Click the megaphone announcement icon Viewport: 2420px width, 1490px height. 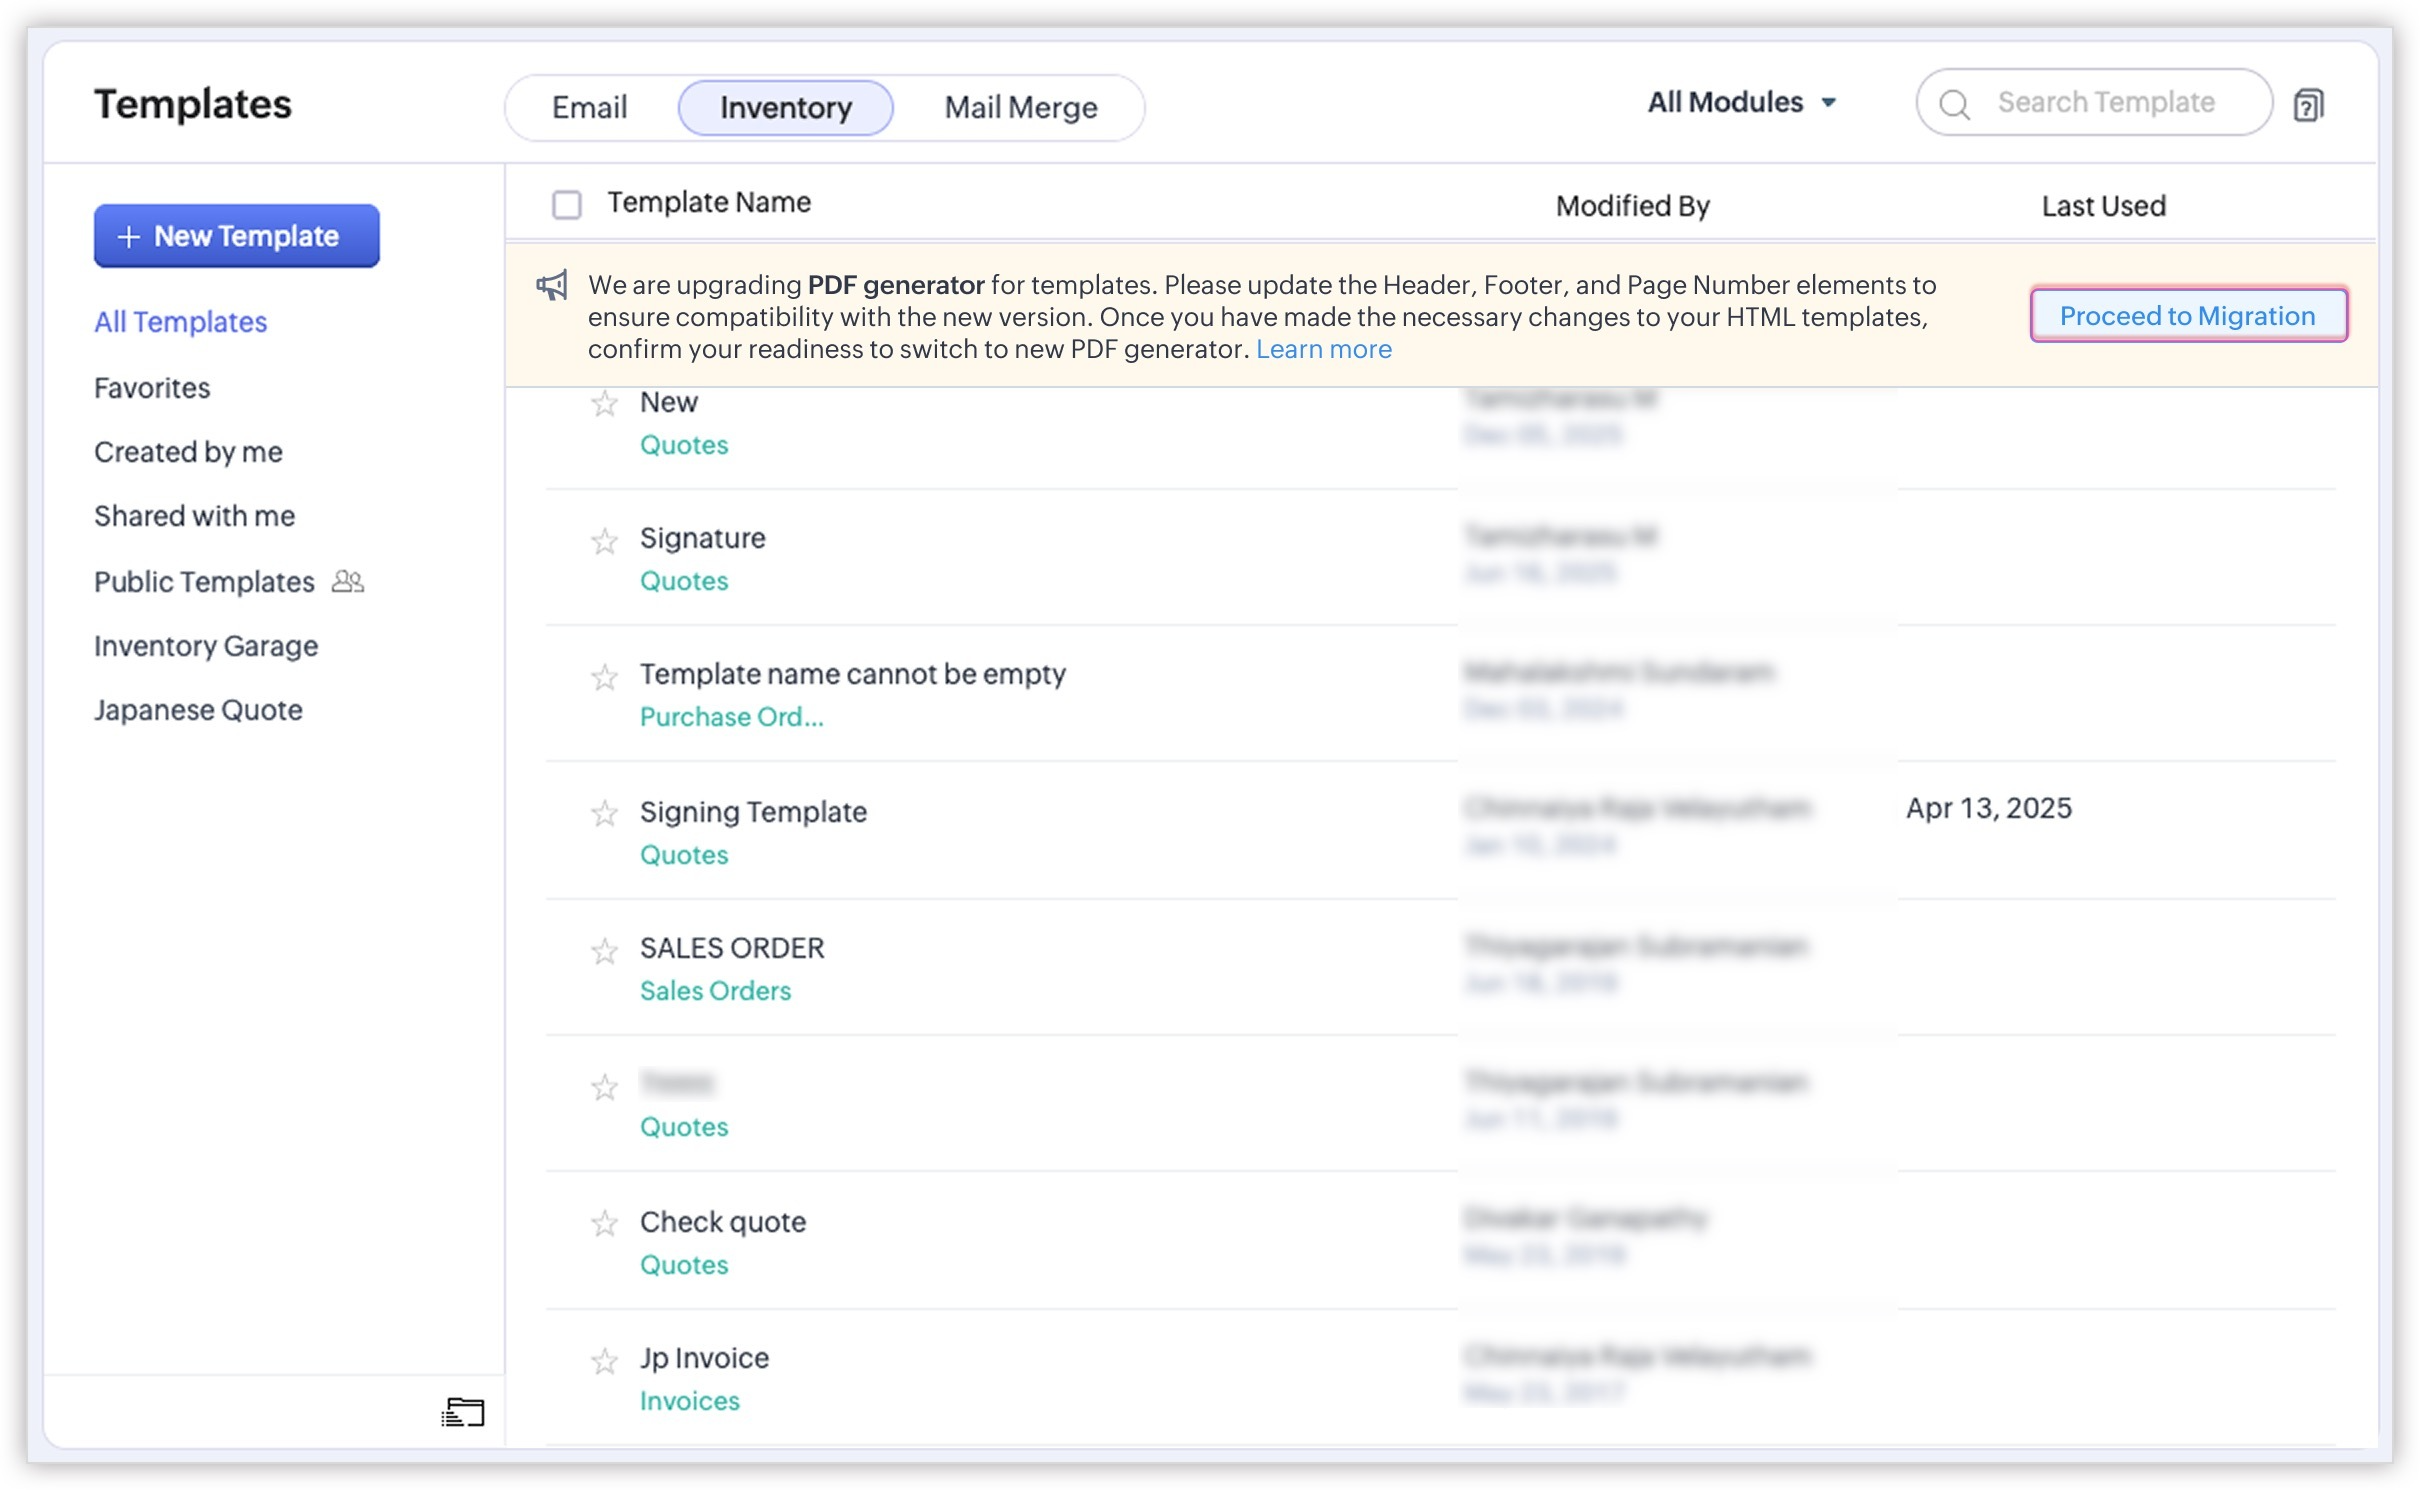(552, 286)
